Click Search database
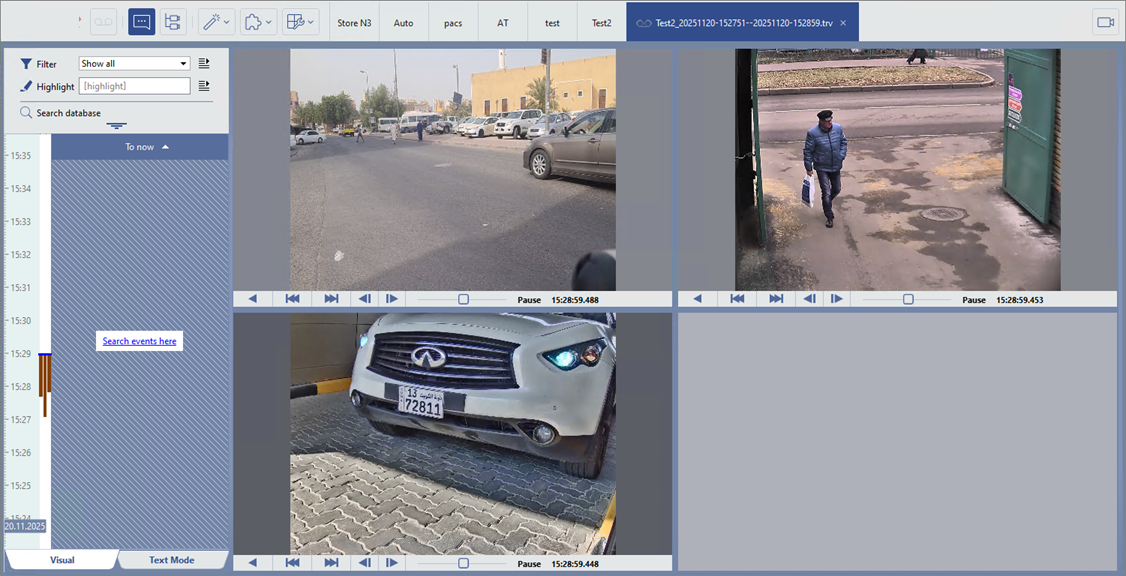1126x576 pixels. tap(68, 113)
